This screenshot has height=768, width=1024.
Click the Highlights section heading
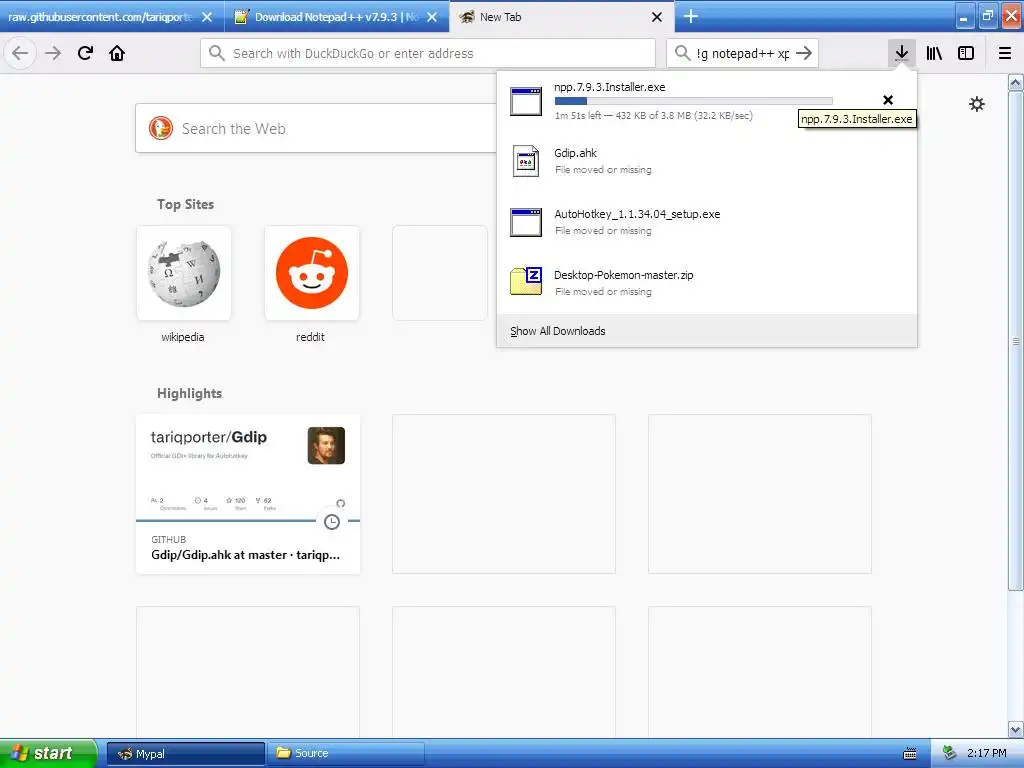(x=189, y=393)
